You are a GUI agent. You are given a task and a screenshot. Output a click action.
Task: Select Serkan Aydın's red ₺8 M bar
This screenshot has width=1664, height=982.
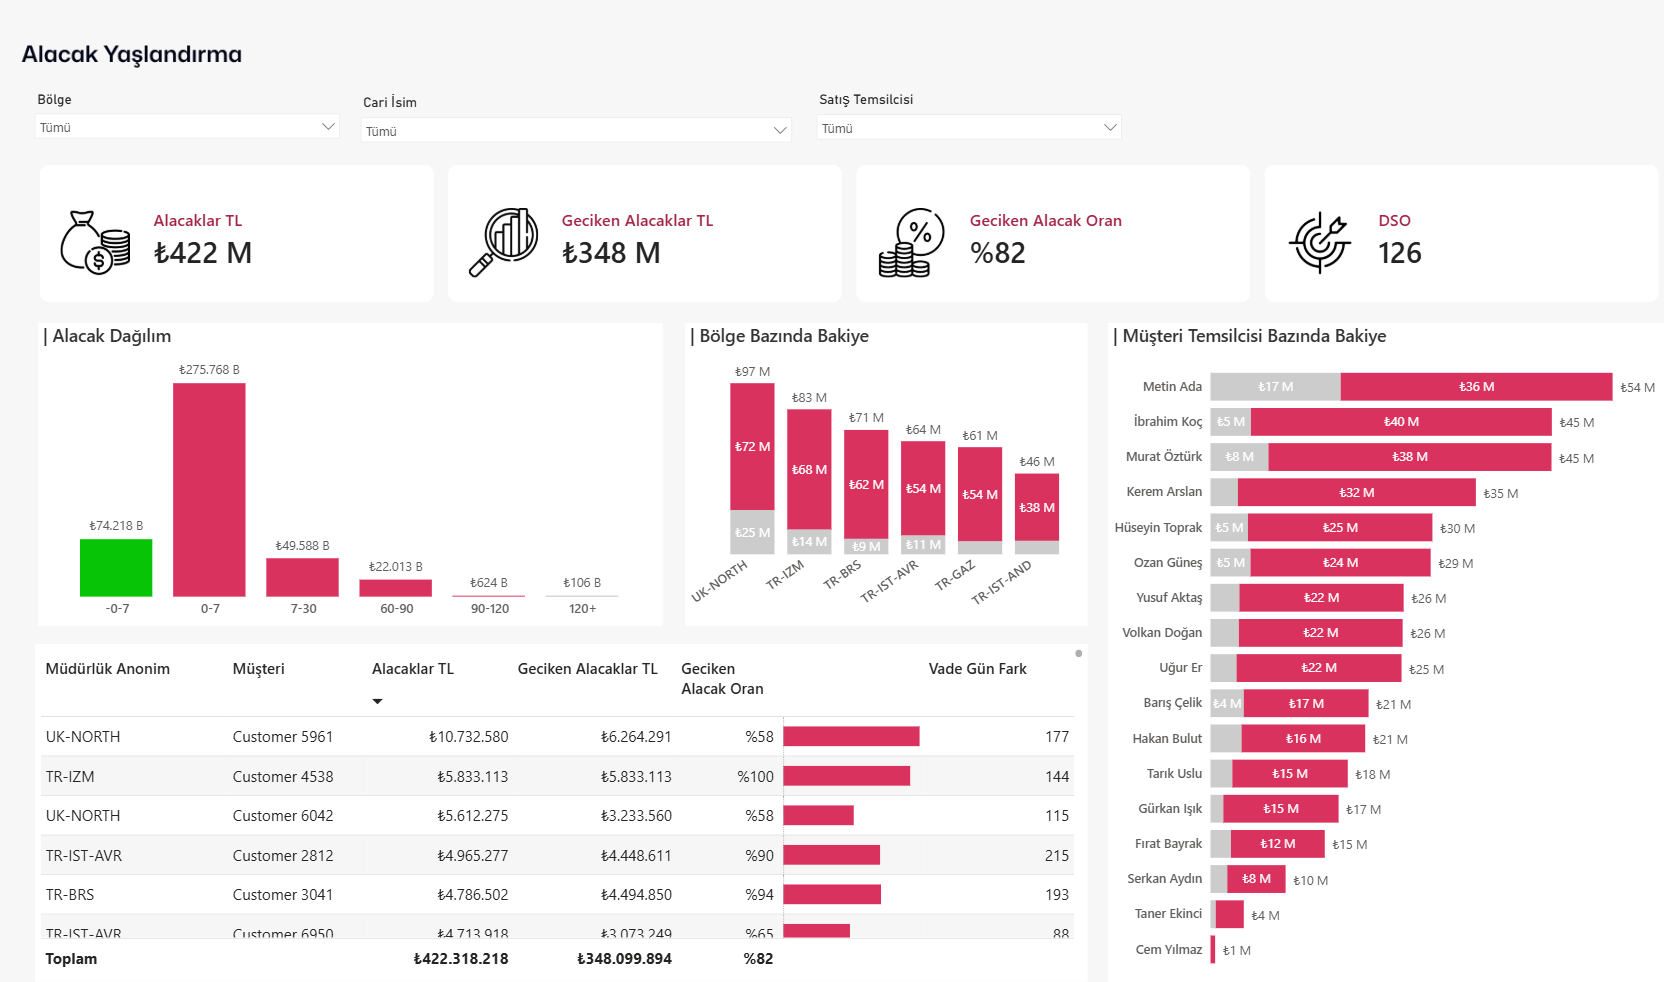pos(1256,879)
